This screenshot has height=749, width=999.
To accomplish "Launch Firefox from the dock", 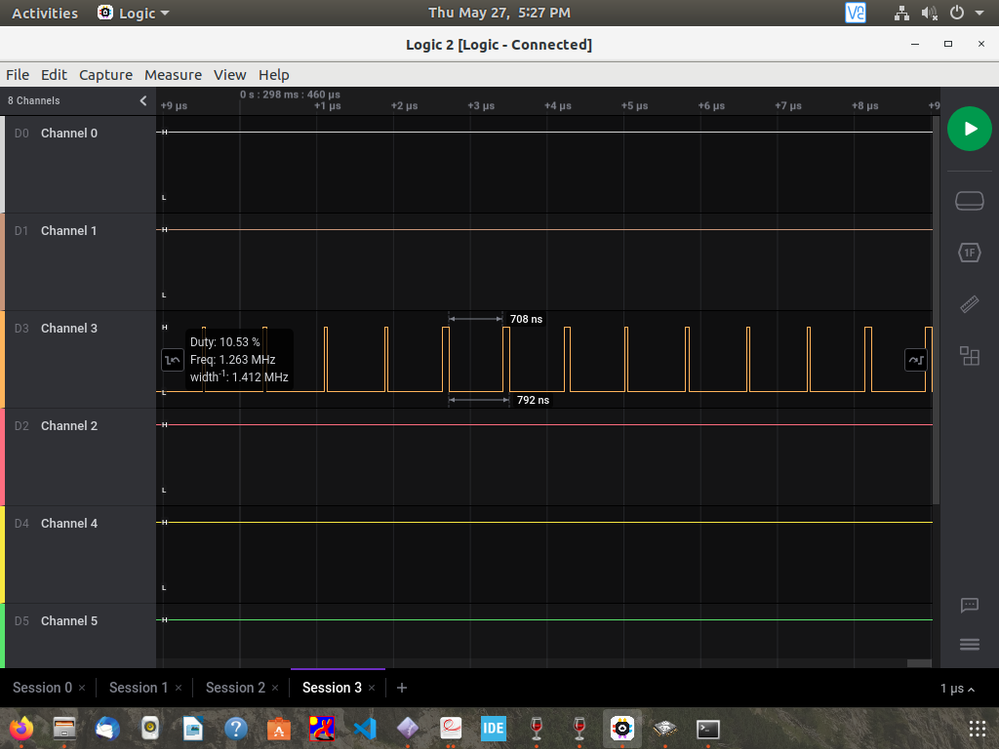I will click(21, 728).
